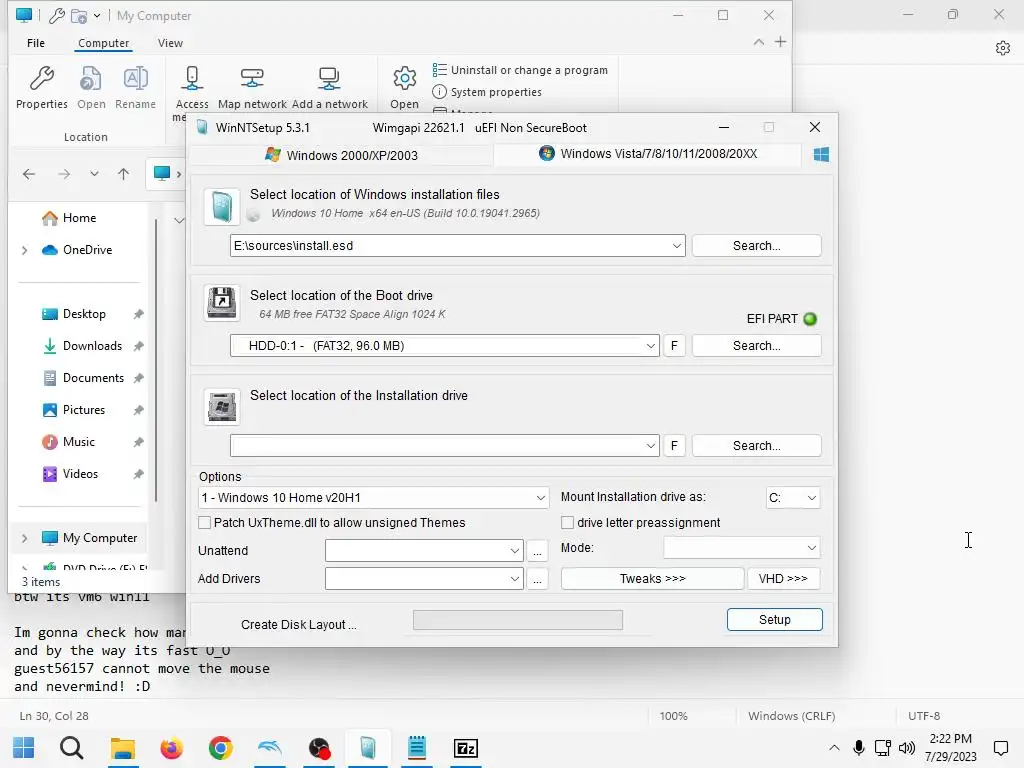The height and width of the screenshot is (768, 1024).
Task: Click the Notepad settings gear icon
Action: point(1002,48)
